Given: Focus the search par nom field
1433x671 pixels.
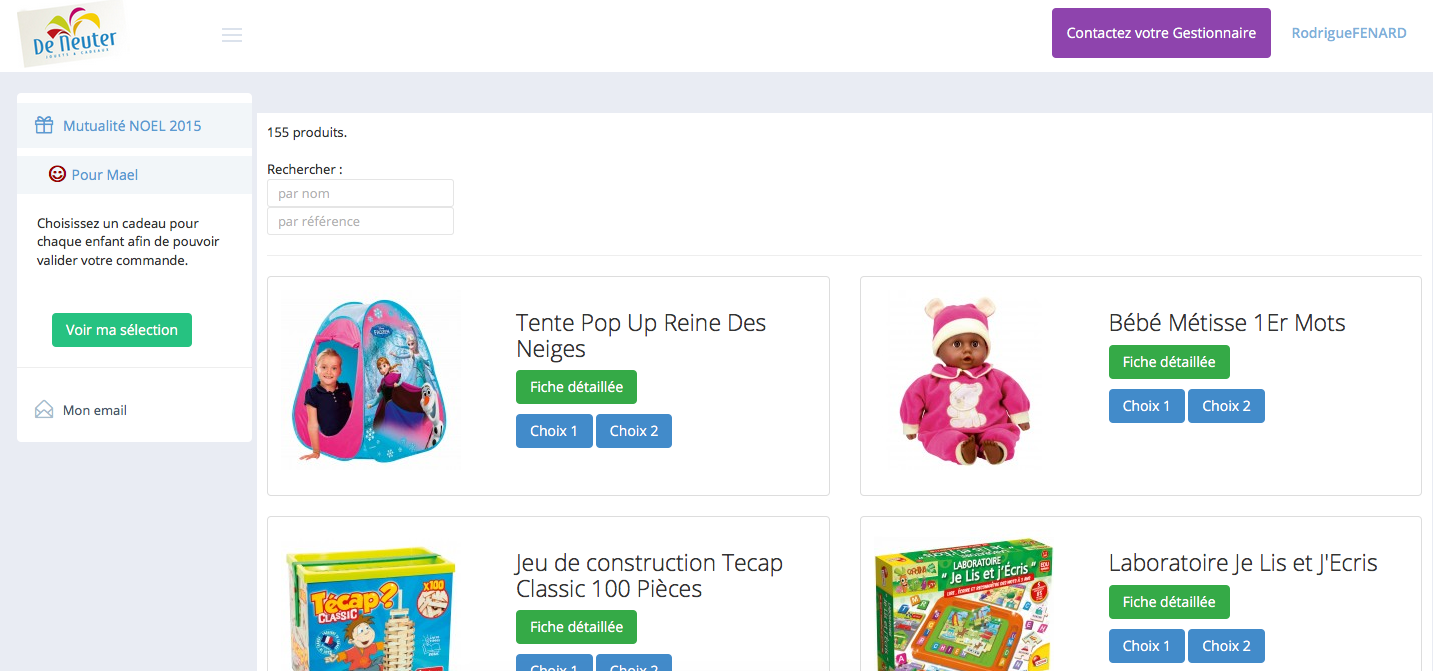Looking at the screenshot, I should click(360, 193).
